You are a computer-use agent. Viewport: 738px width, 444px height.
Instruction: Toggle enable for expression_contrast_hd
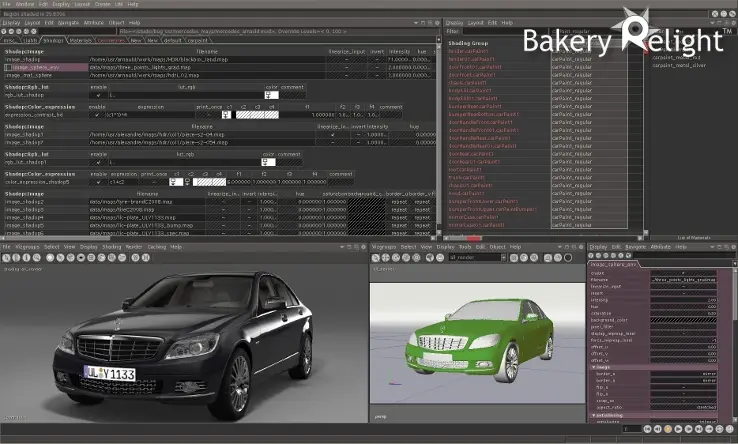click(x=97, y=115)
